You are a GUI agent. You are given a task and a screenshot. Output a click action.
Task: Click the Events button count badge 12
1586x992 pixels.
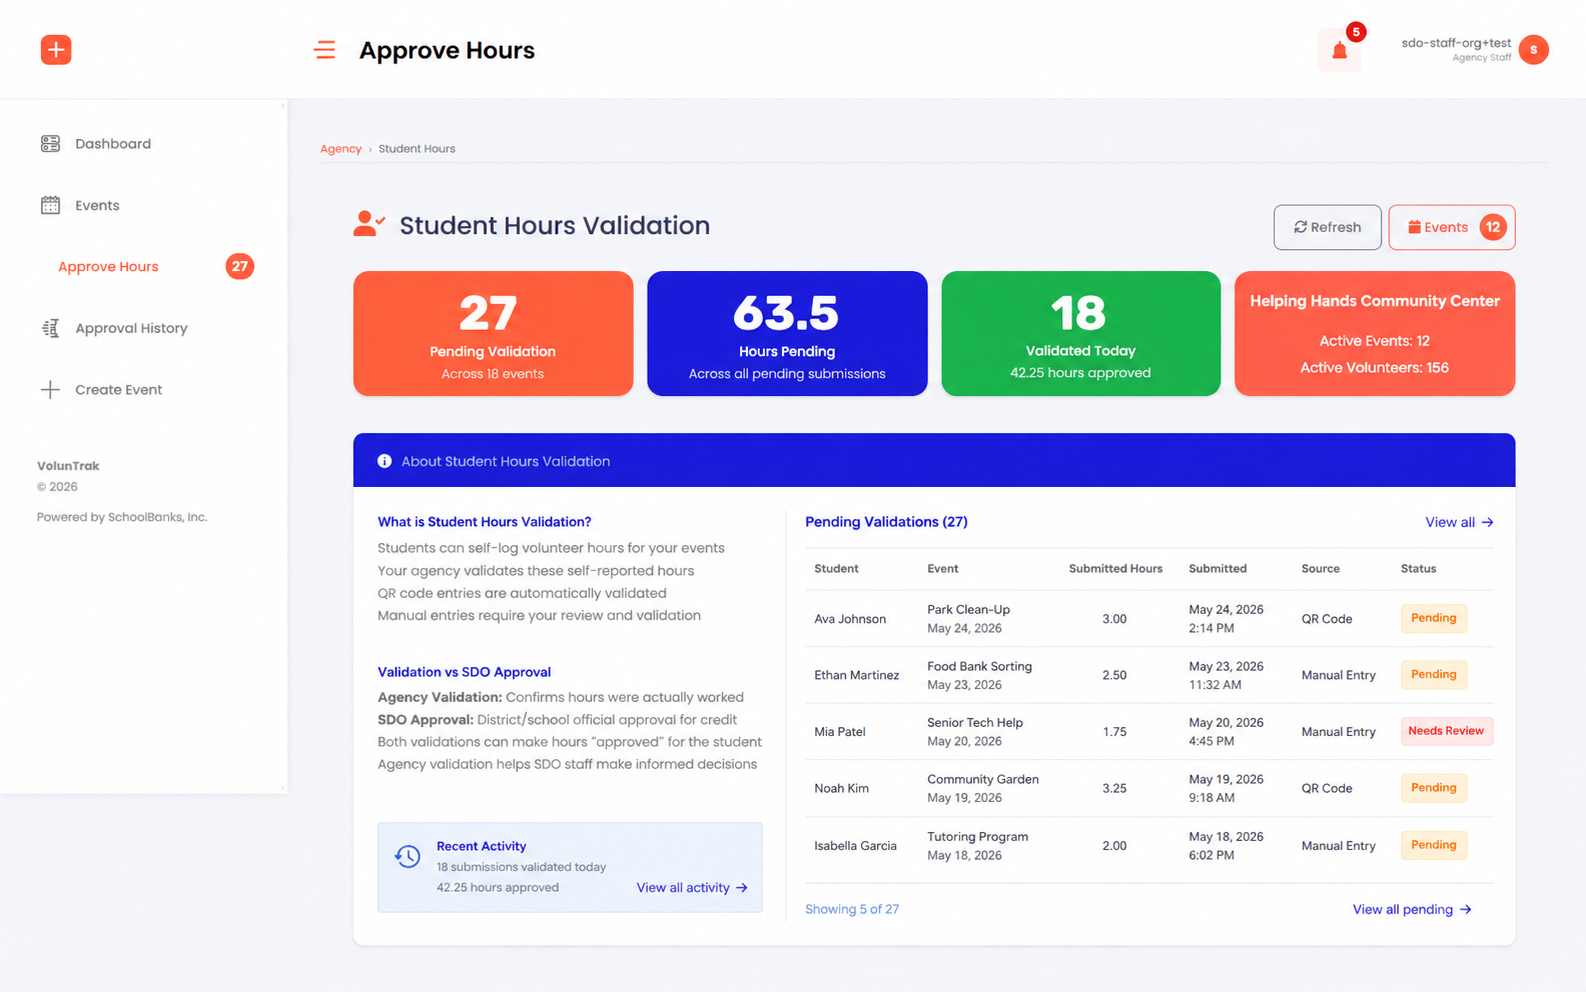point(1492,227)
